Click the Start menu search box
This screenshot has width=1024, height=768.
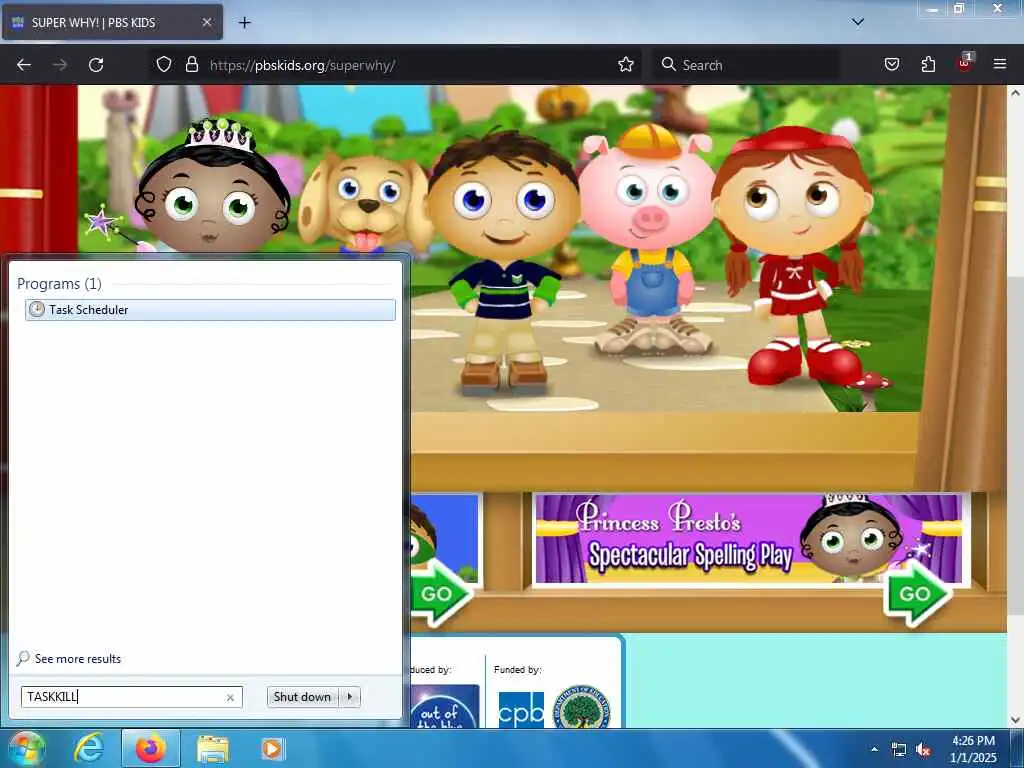point(131,697)
